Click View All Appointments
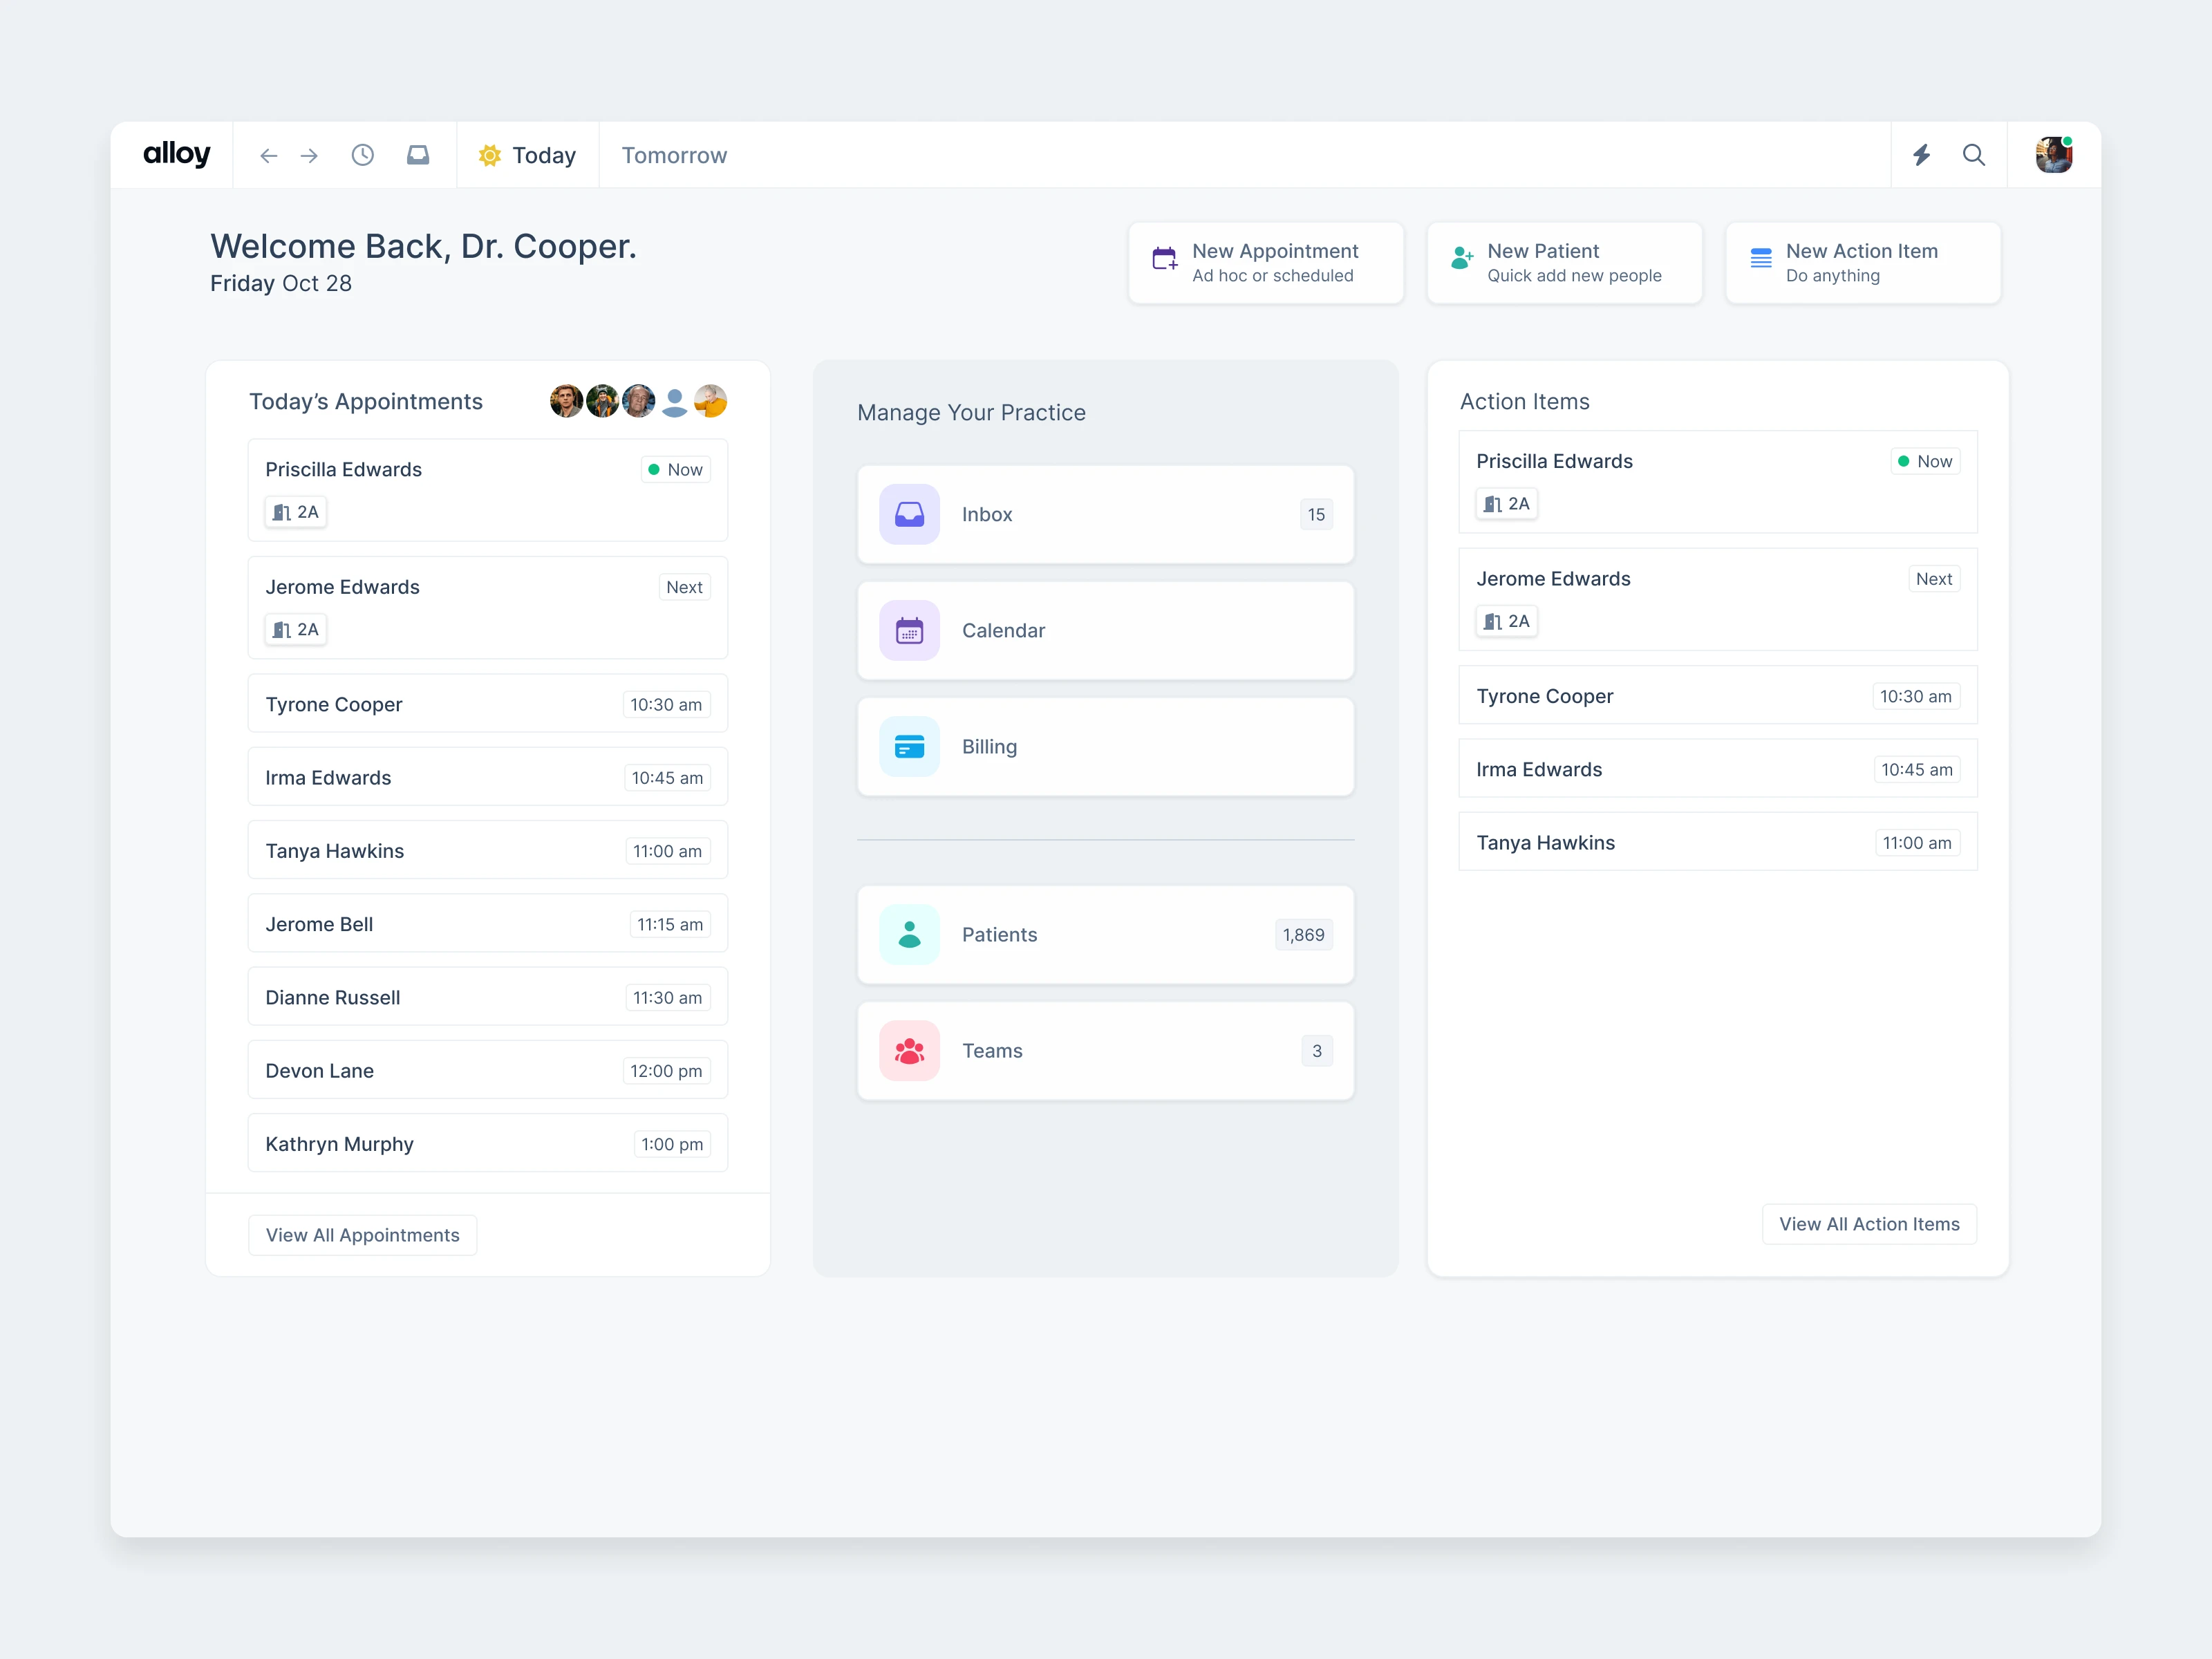 [x=362, y=1234]
